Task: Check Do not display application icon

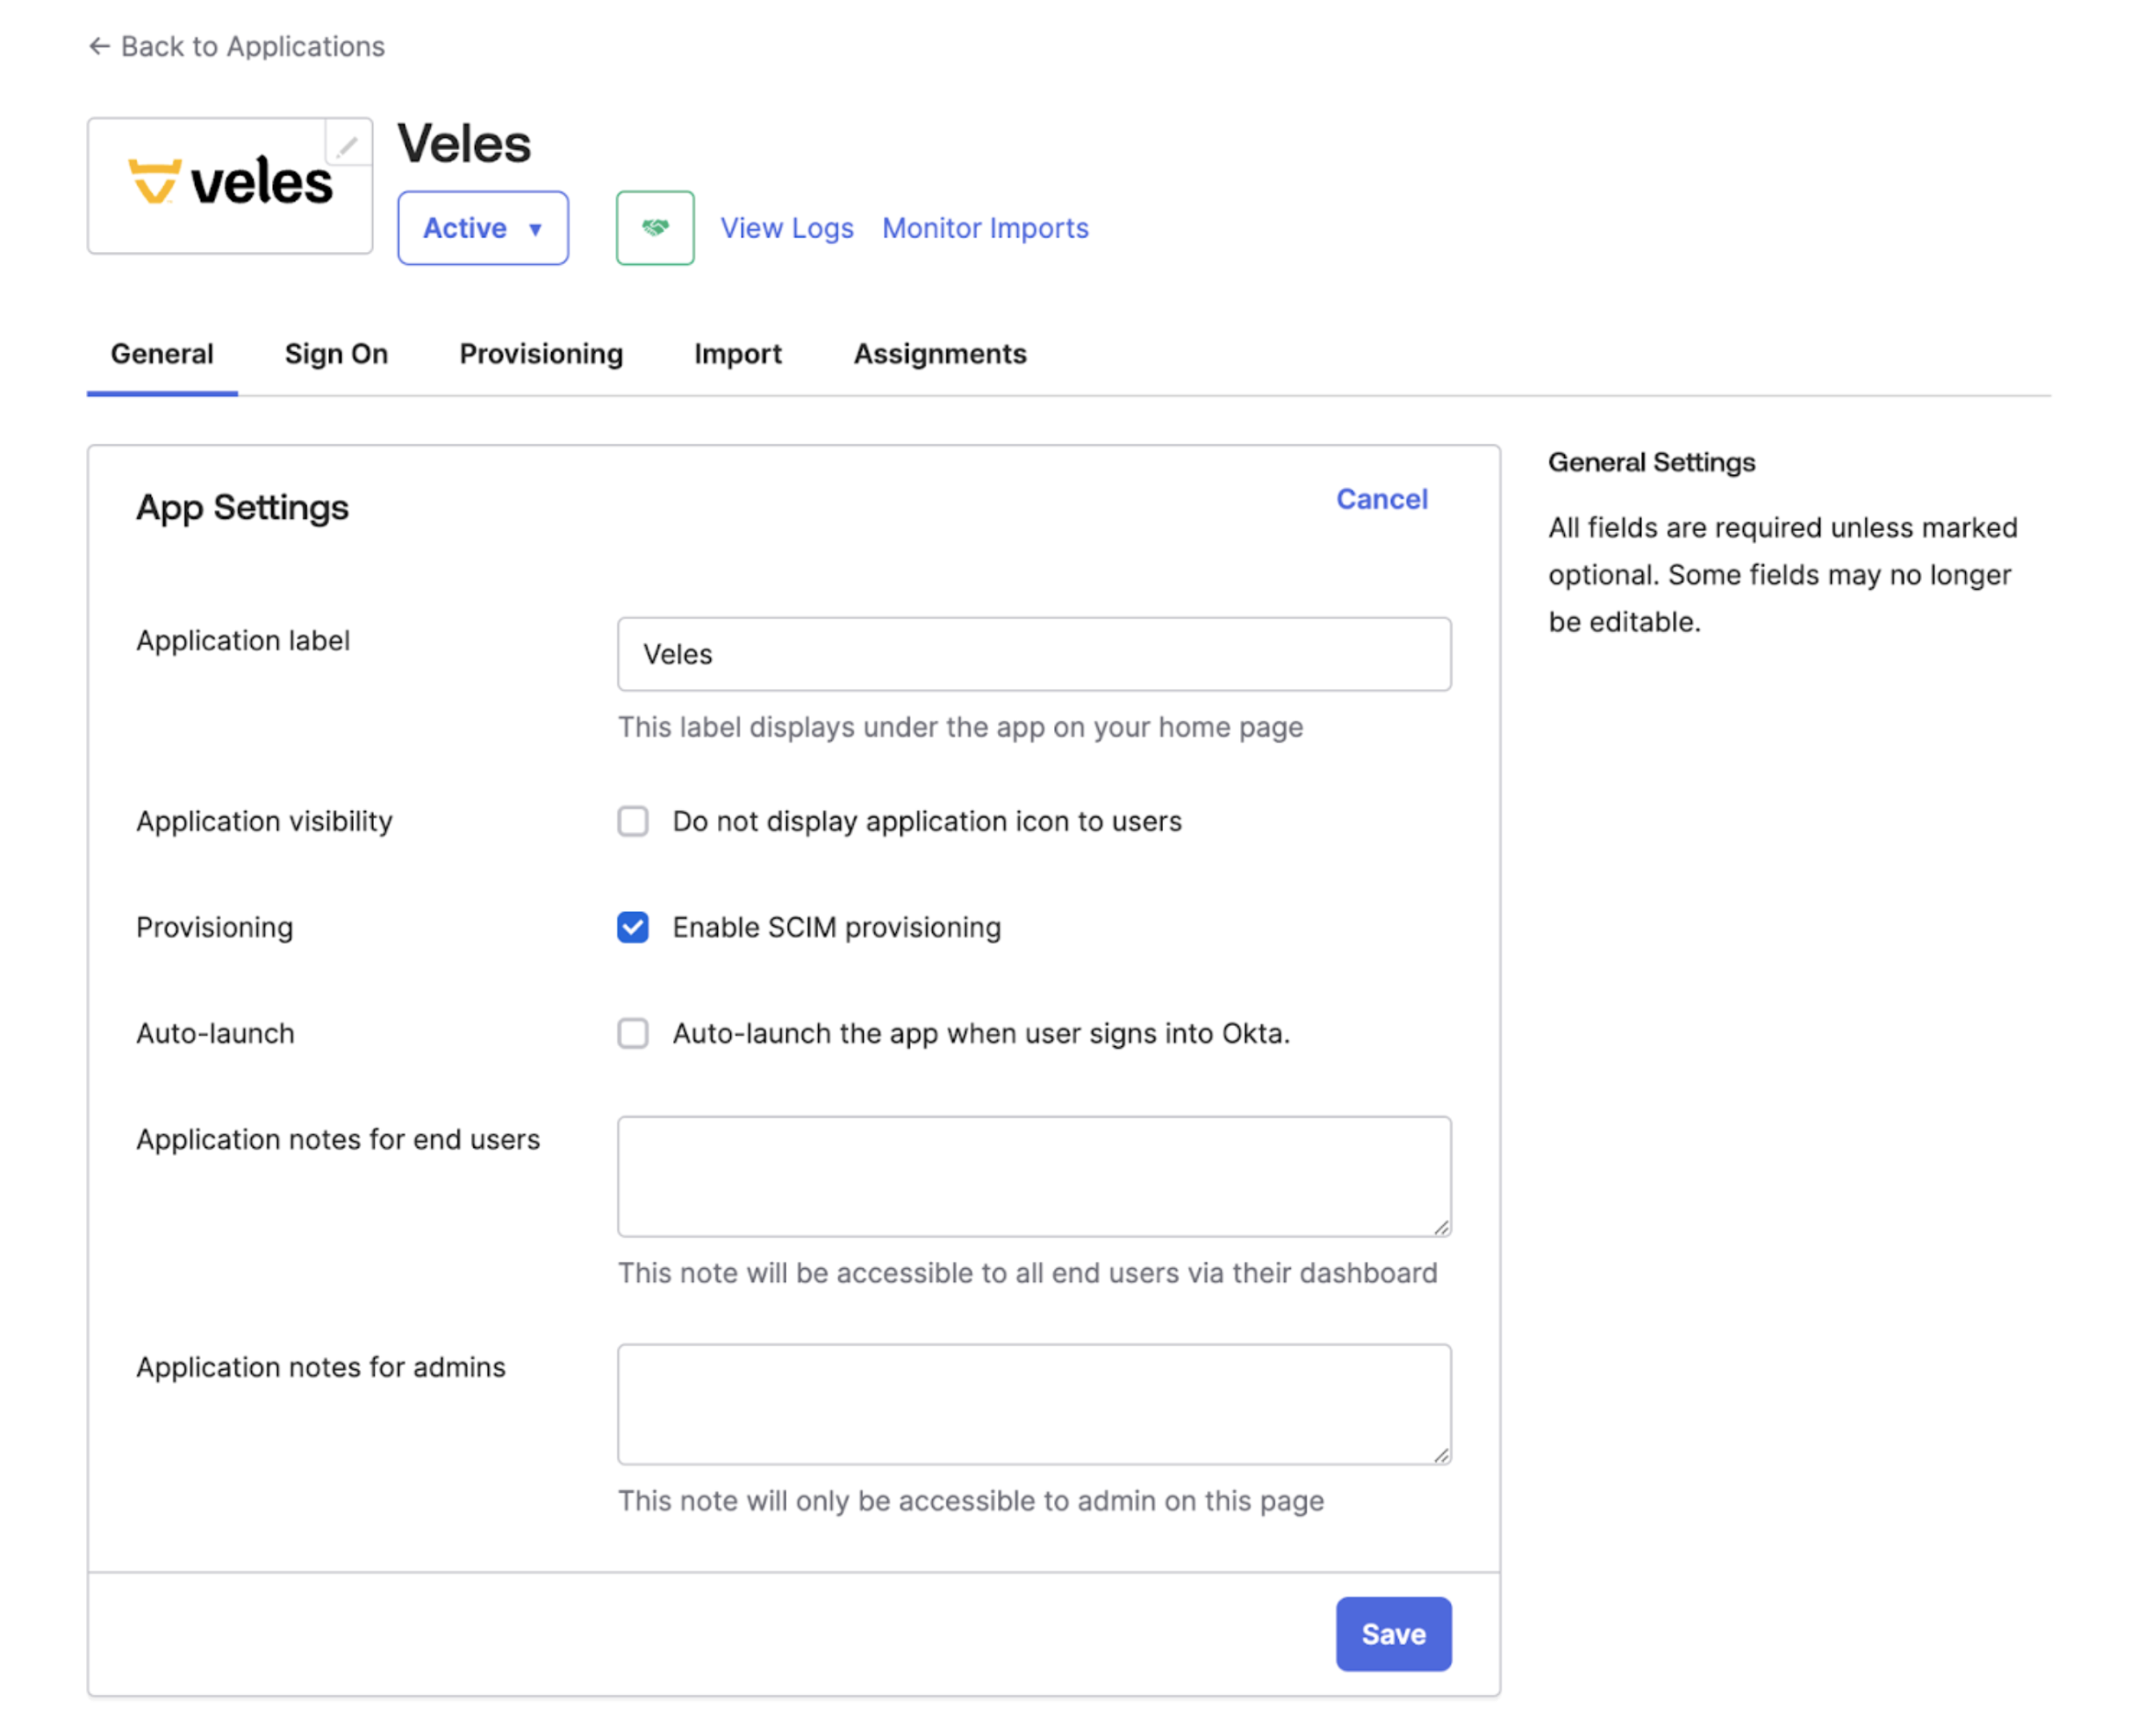Action: pos(633,821)
